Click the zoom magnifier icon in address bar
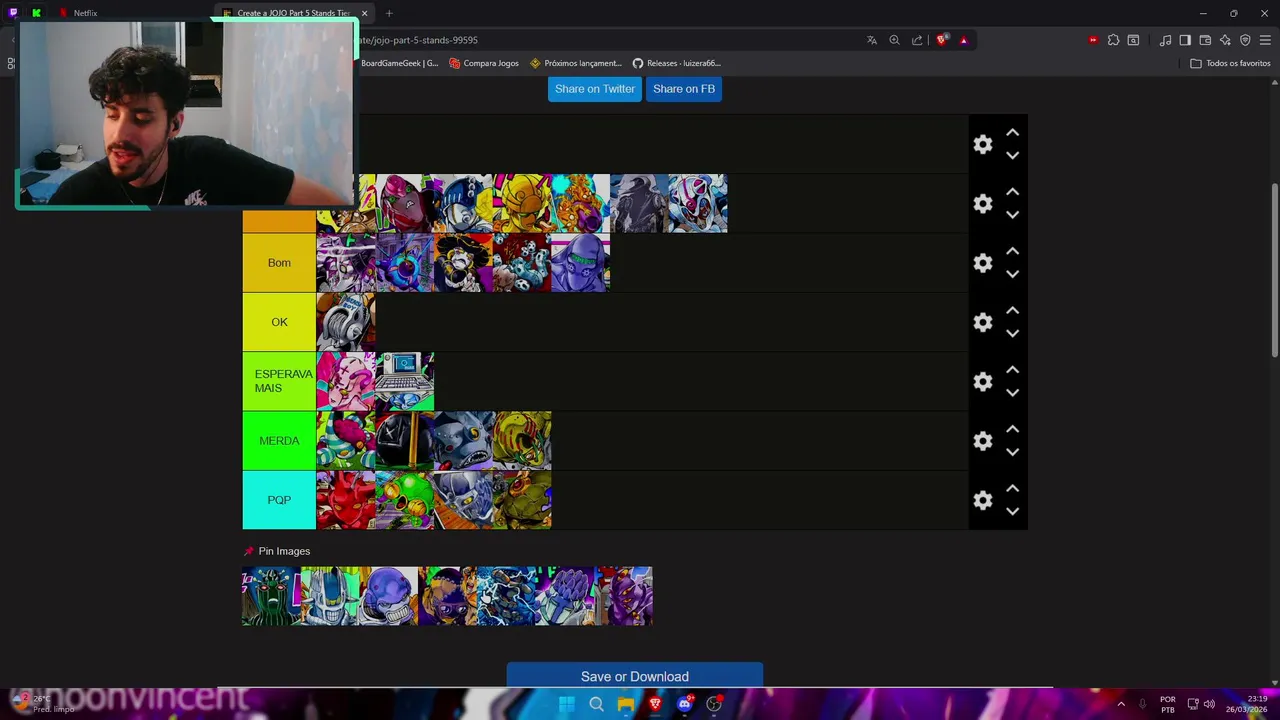The height and width of the screenshot is (720, 1280). point(894,40)
